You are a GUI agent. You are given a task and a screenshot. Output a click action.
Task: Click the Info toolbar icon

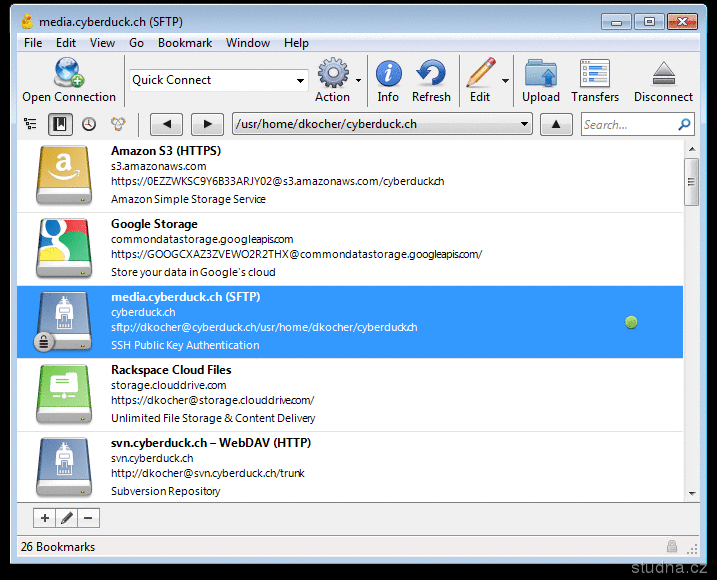pos(388,73)
